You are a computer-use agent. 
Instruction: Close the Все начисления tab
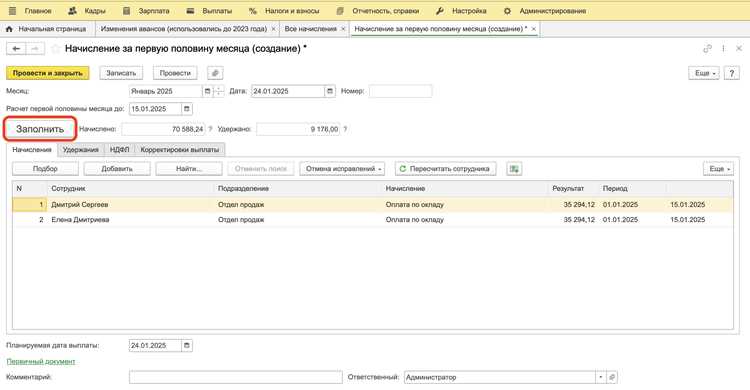click(x=343, y=29)
